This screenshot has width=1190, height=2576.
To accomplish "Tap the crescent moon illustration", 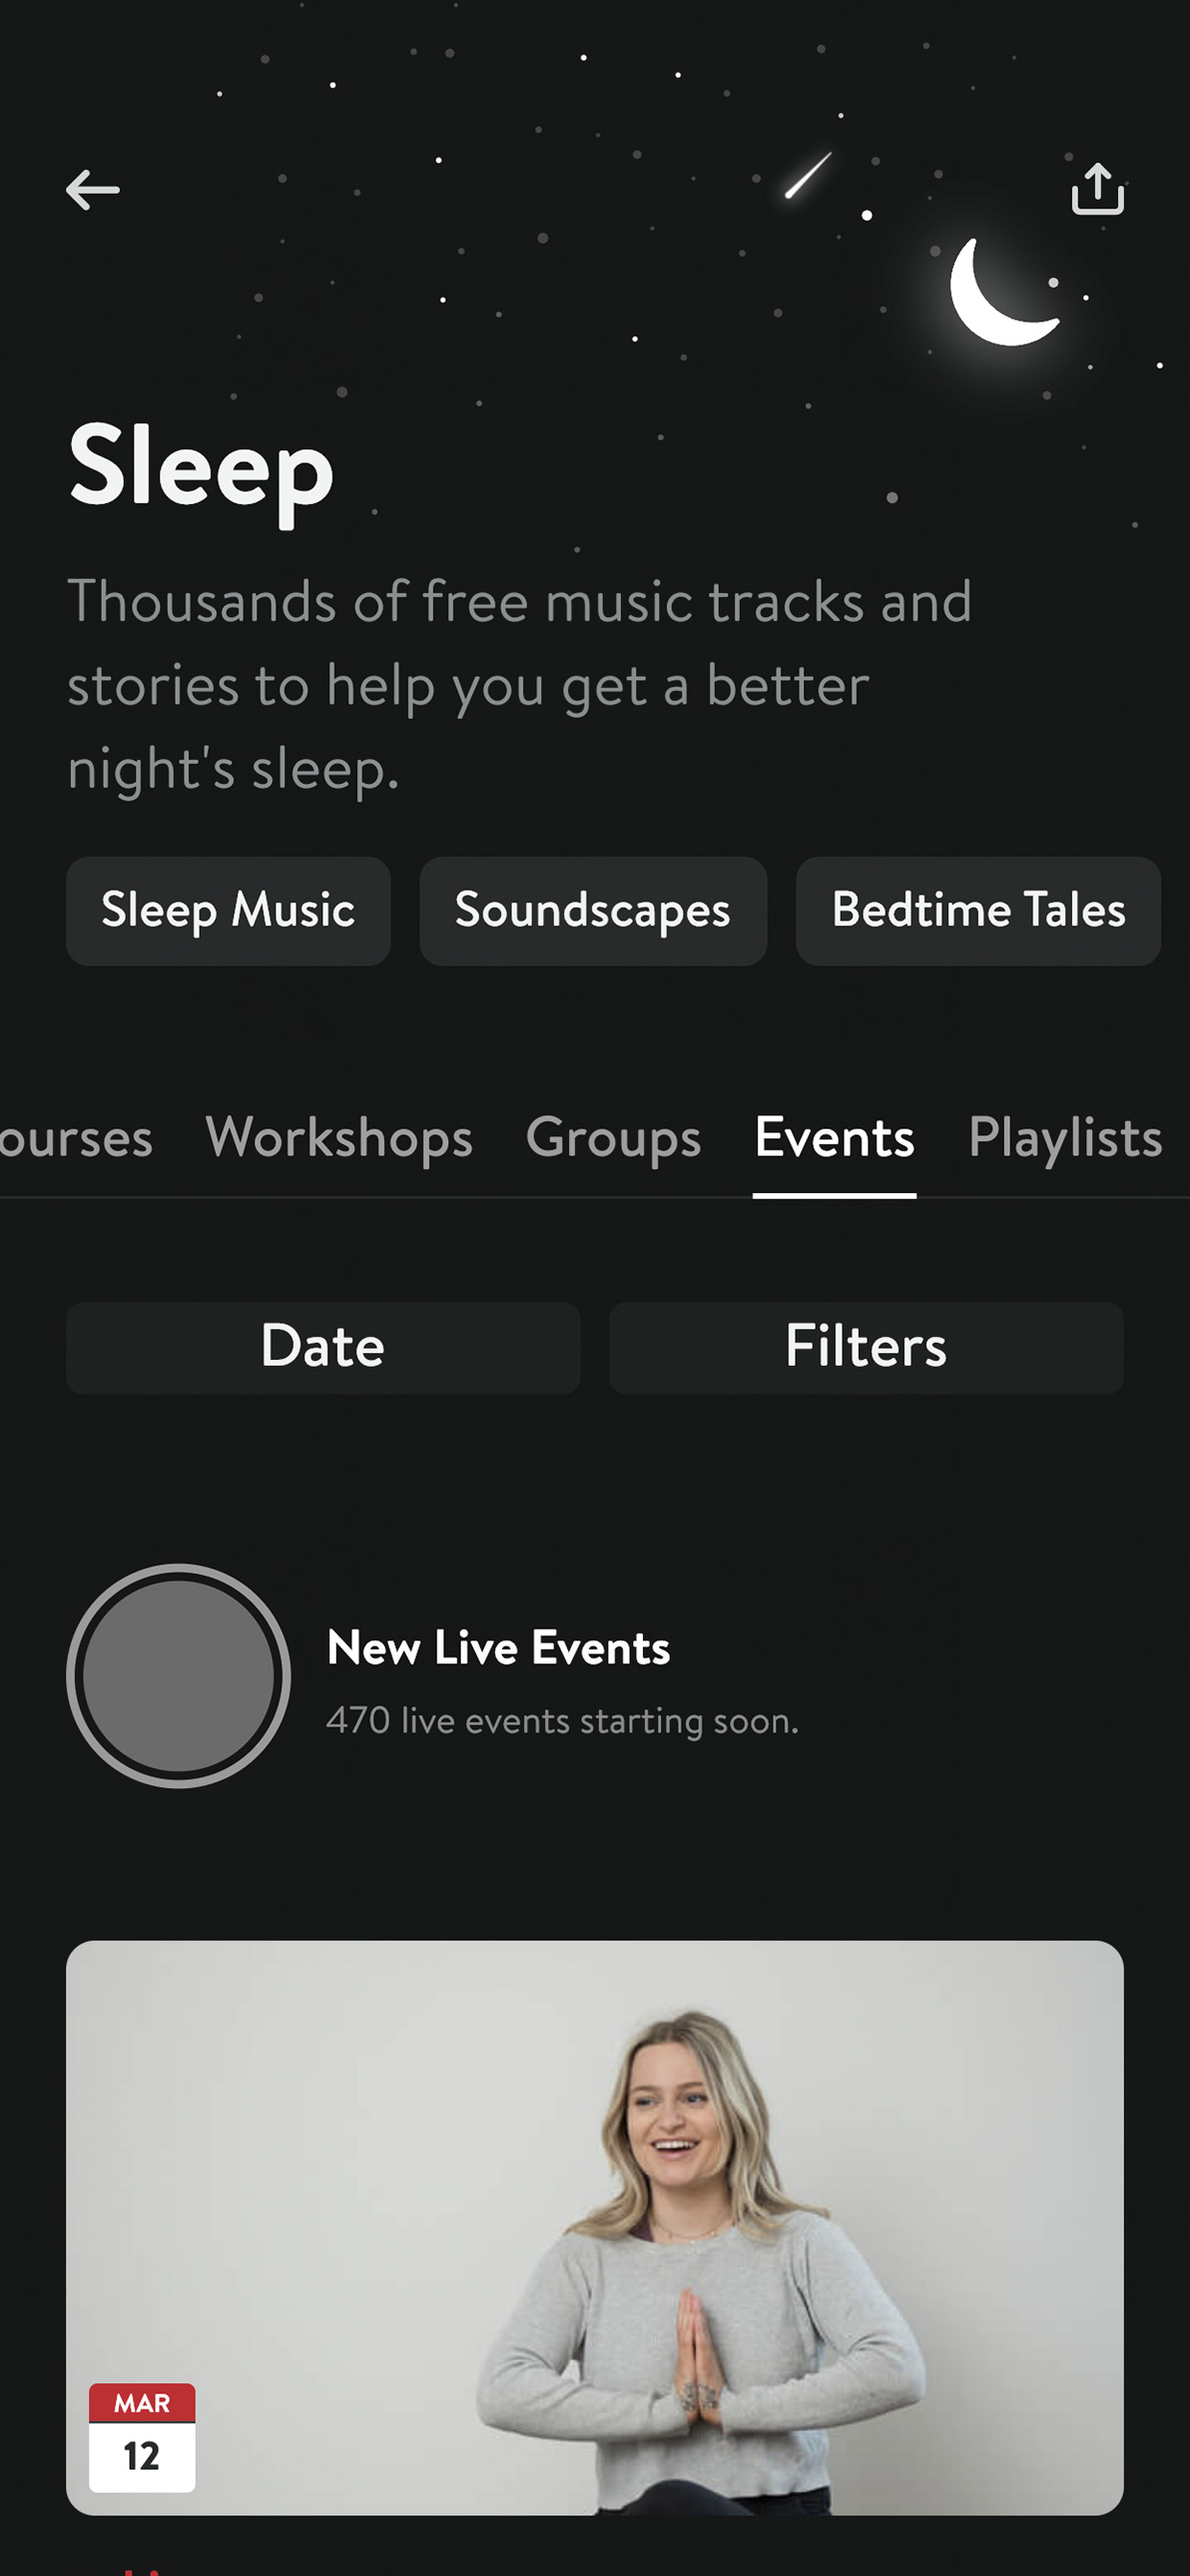I will pyautogui.click(x=1003, y=292).
